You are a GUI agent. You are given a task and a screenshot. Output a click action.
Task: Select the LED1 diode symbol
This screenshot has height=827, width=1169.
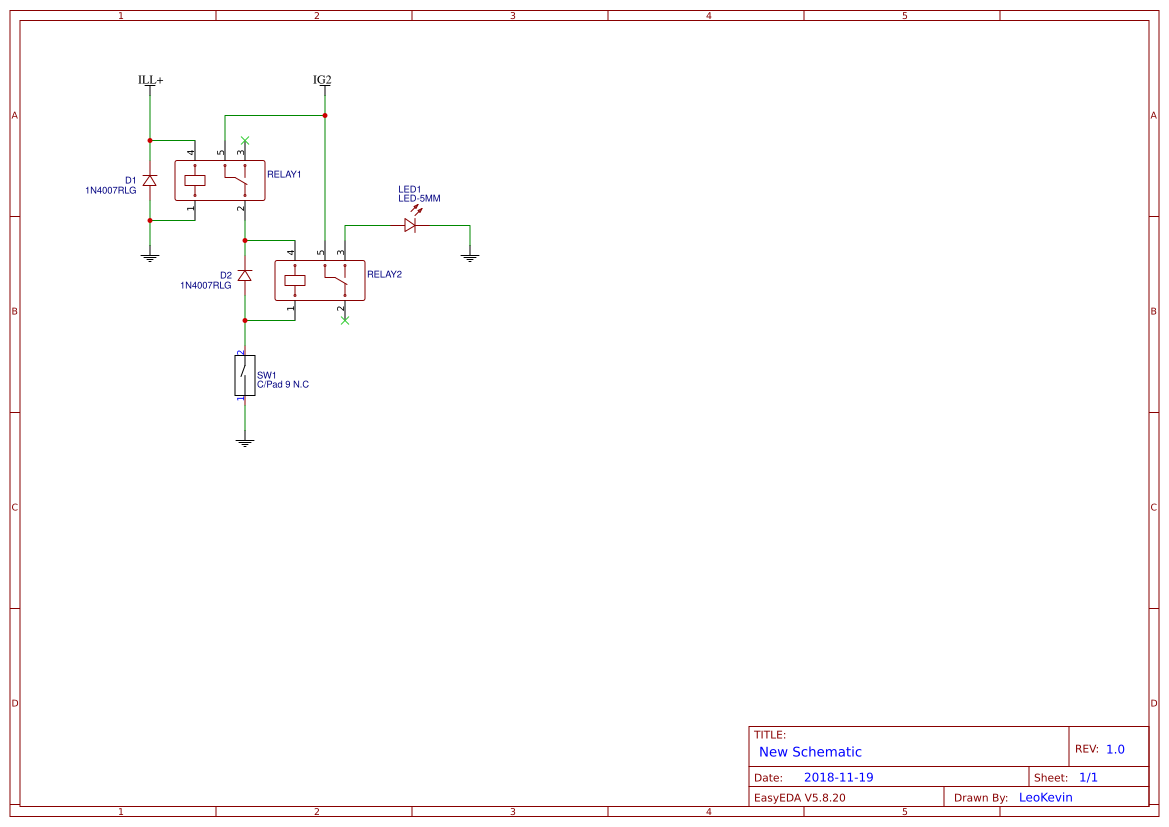[411, 224]
